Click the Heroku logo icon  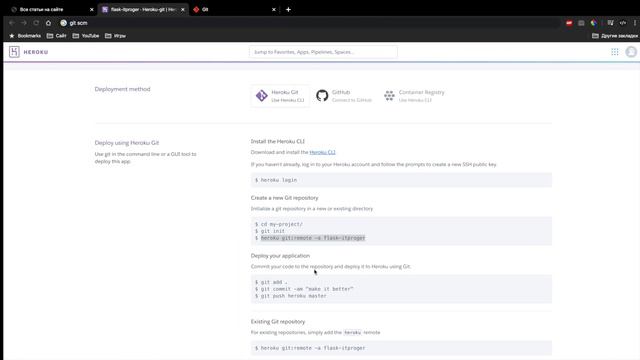[14, 52]
